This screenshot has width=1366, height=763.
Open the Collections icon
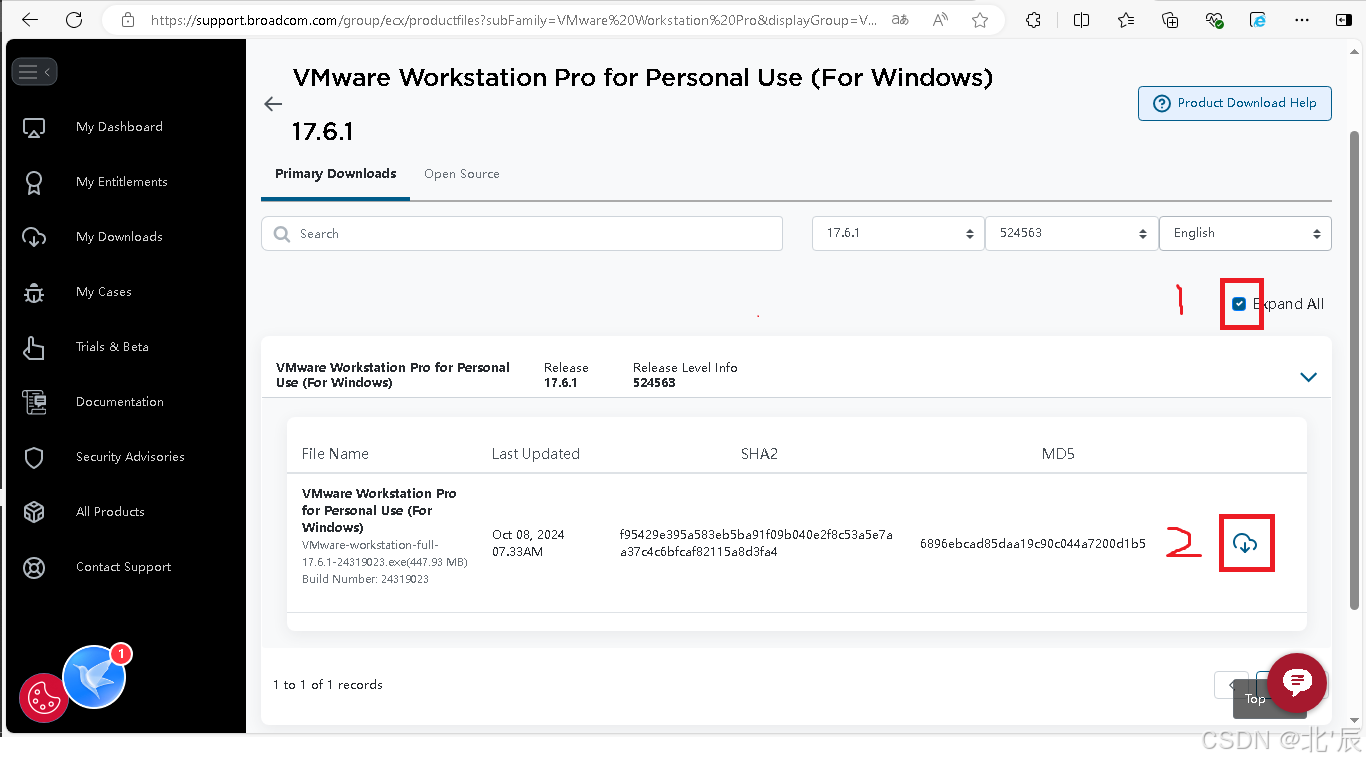(x=1170, y=20)
